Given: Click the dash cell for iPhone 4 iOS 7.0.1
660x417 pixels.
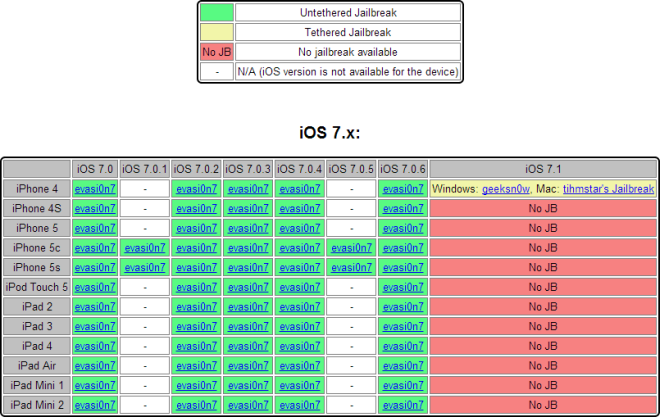Looking at the screenshot, I should [x=145, y=189].
